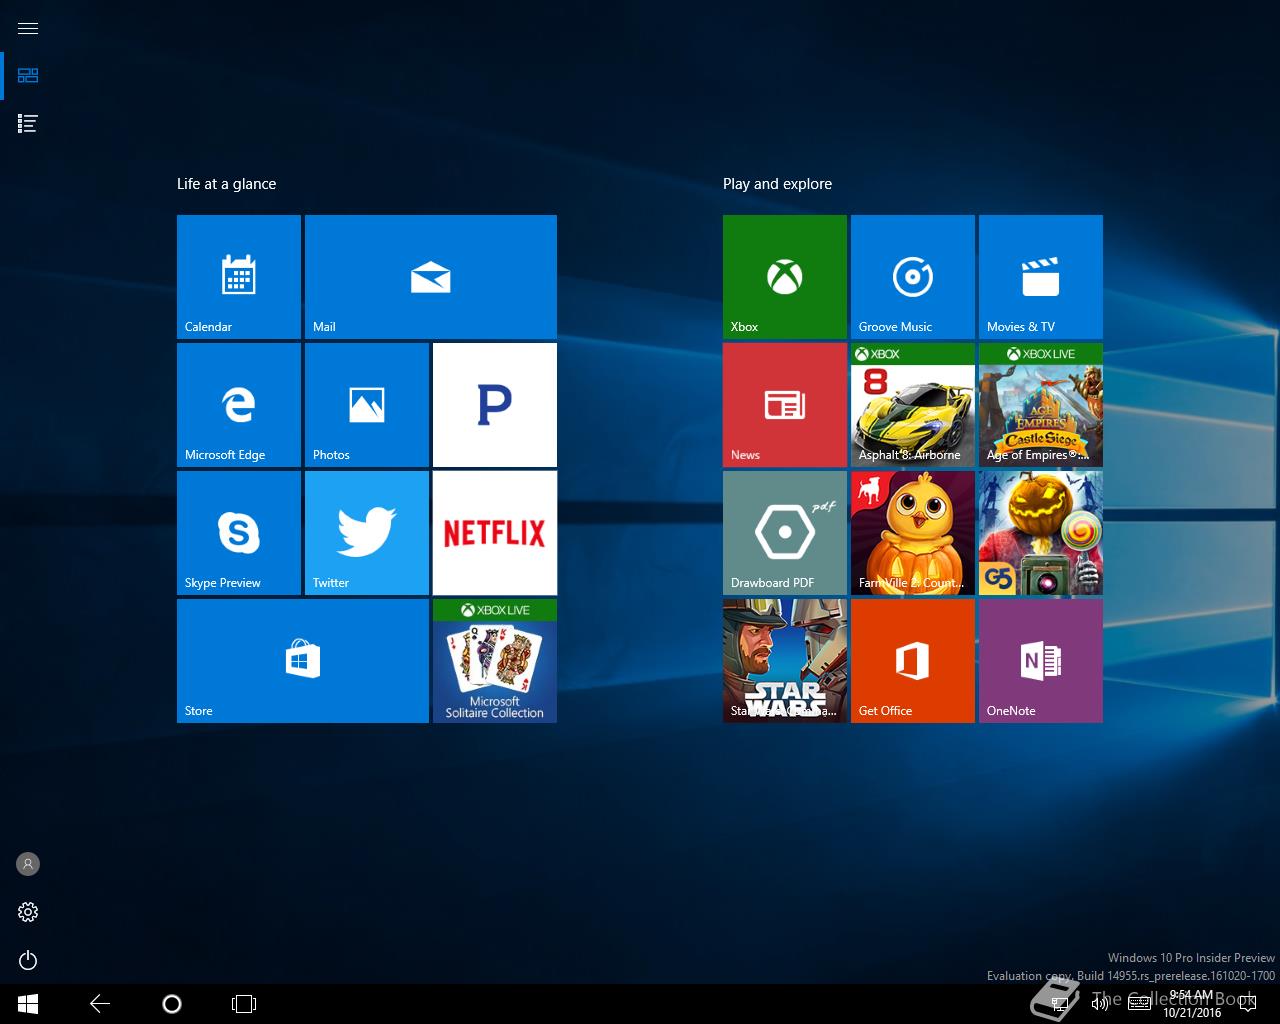Switch to All apps list view

pos(28,124)
